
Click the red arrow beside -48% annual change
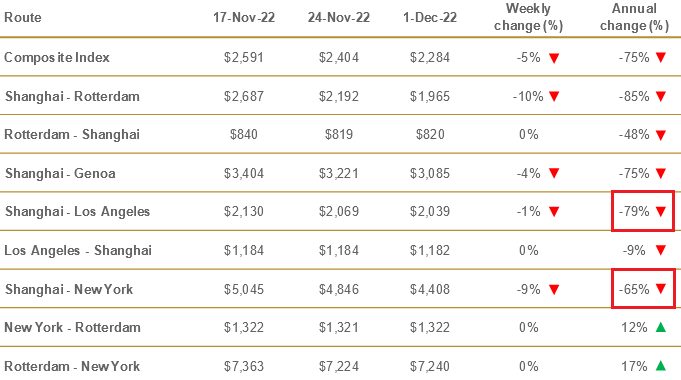(661, 135)
